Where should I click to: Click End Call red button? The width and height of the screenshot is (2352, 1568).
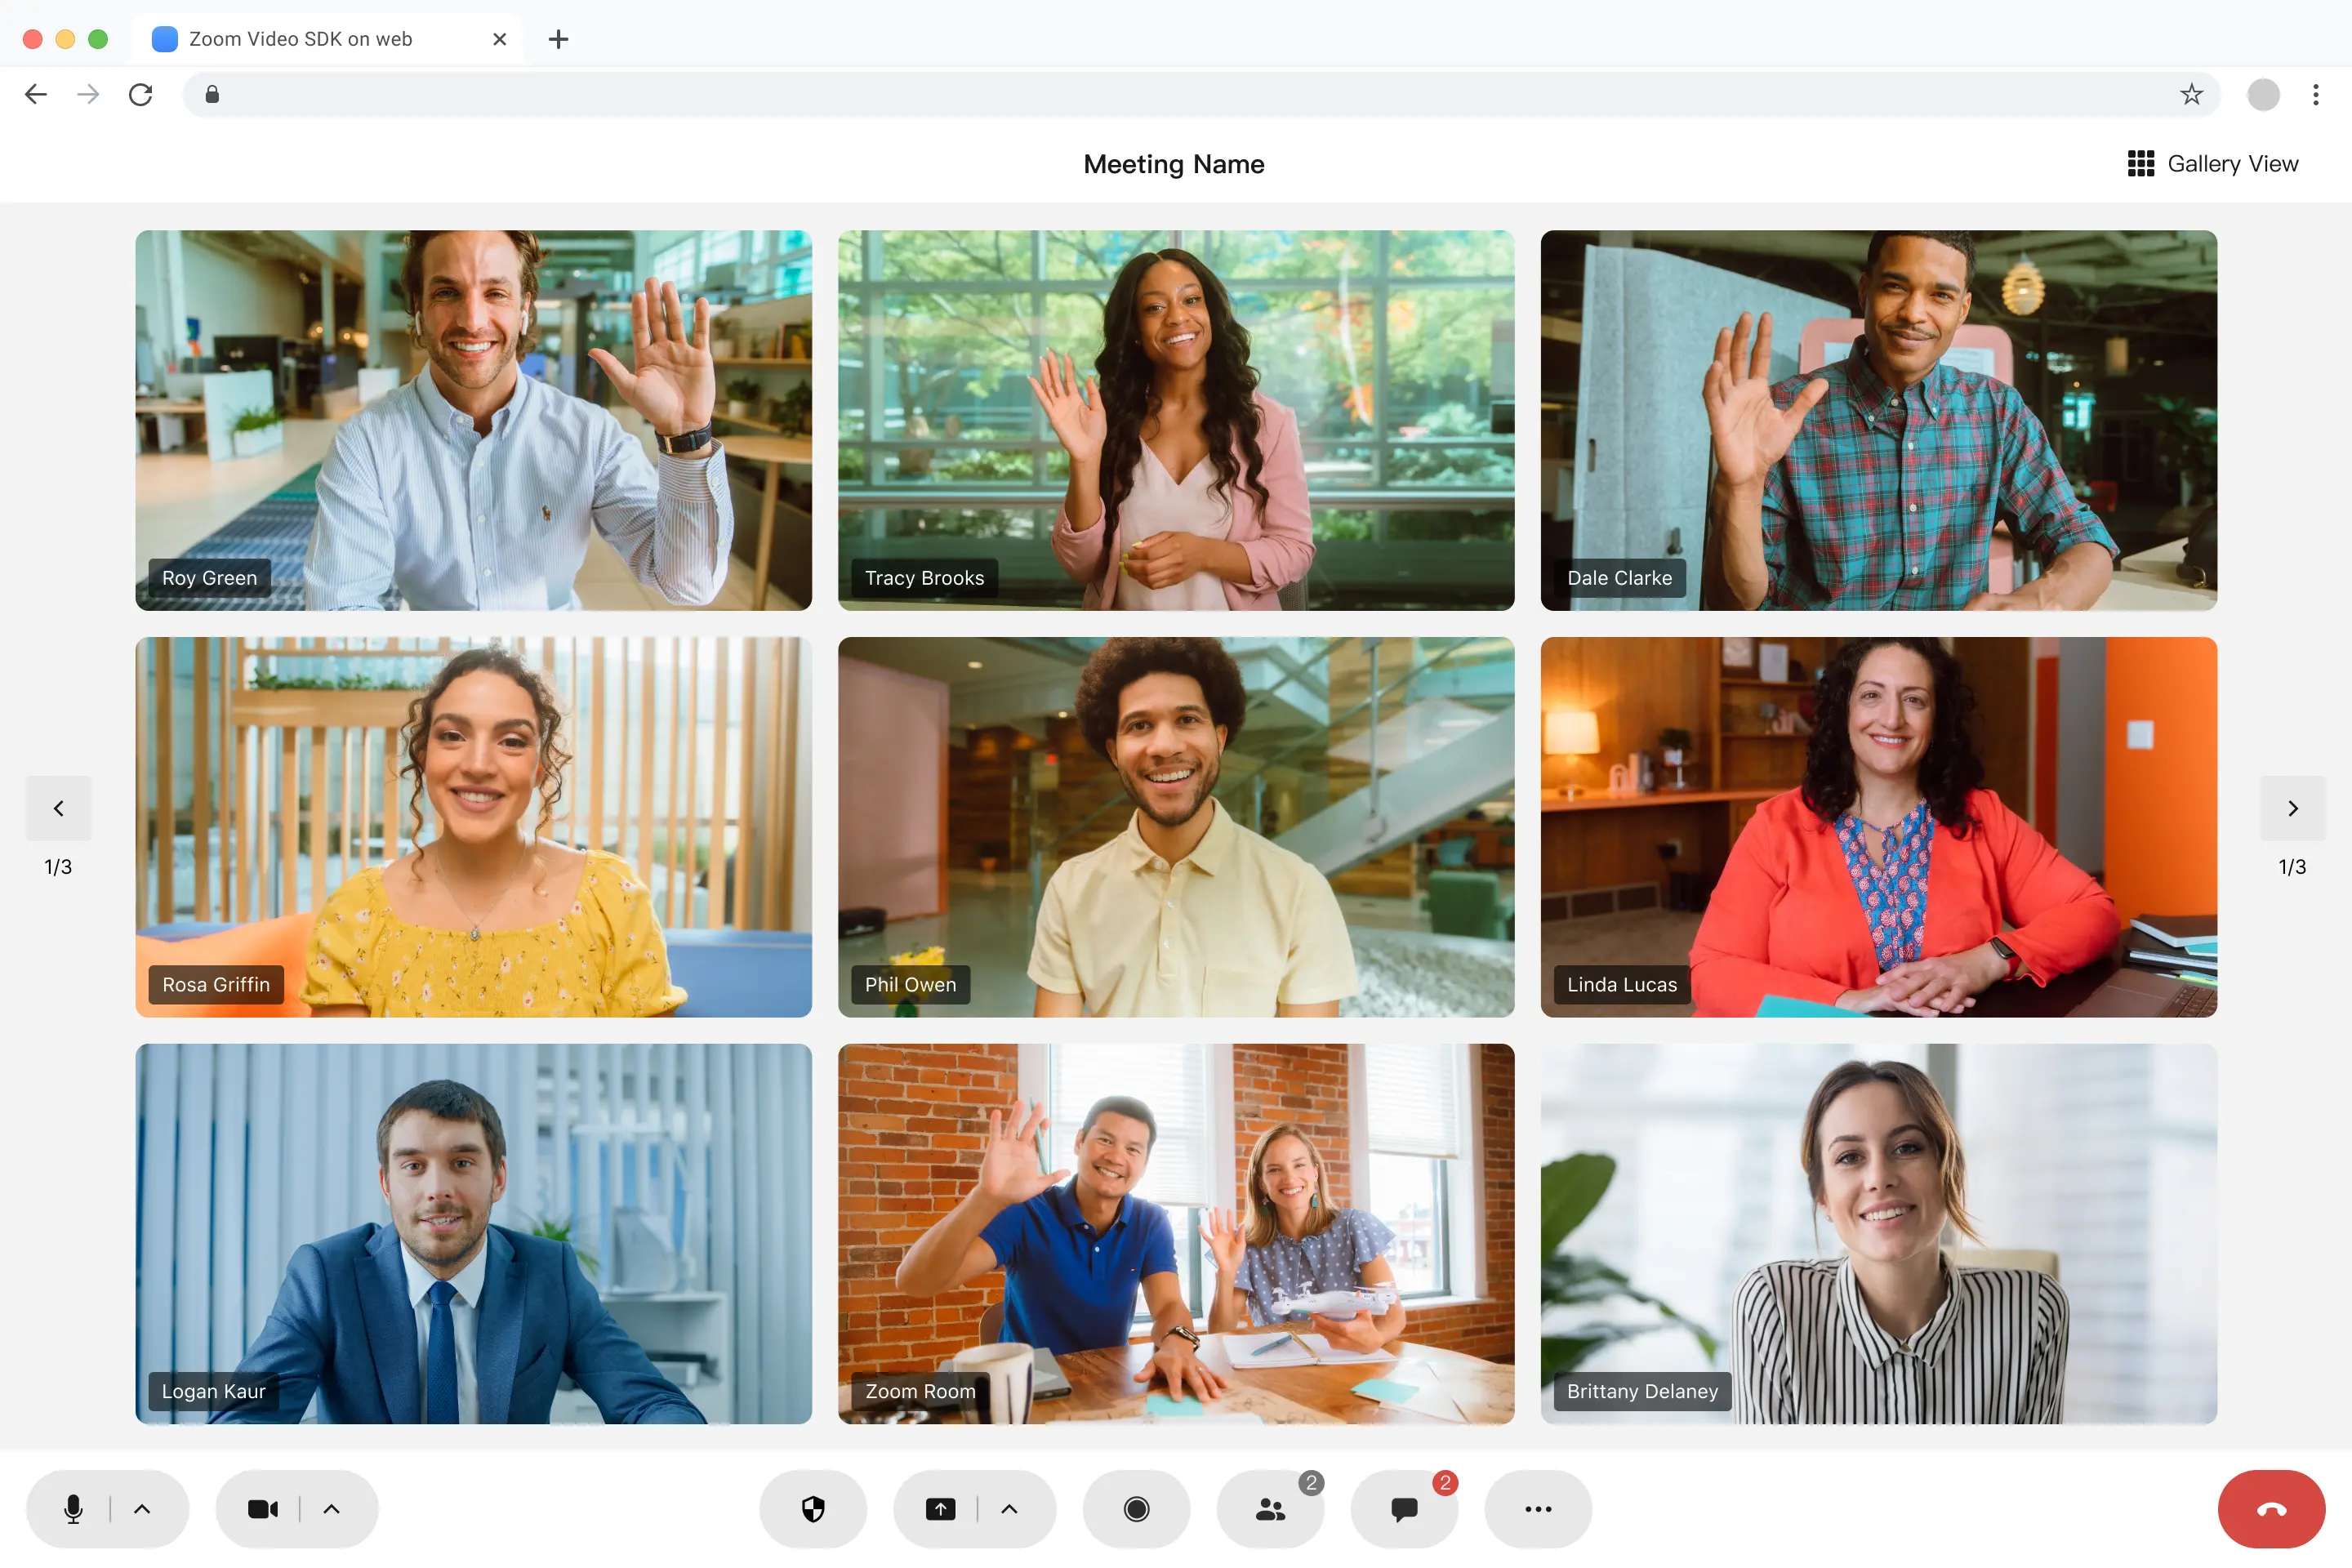pyautogui.click(x=2271, y=1508)
